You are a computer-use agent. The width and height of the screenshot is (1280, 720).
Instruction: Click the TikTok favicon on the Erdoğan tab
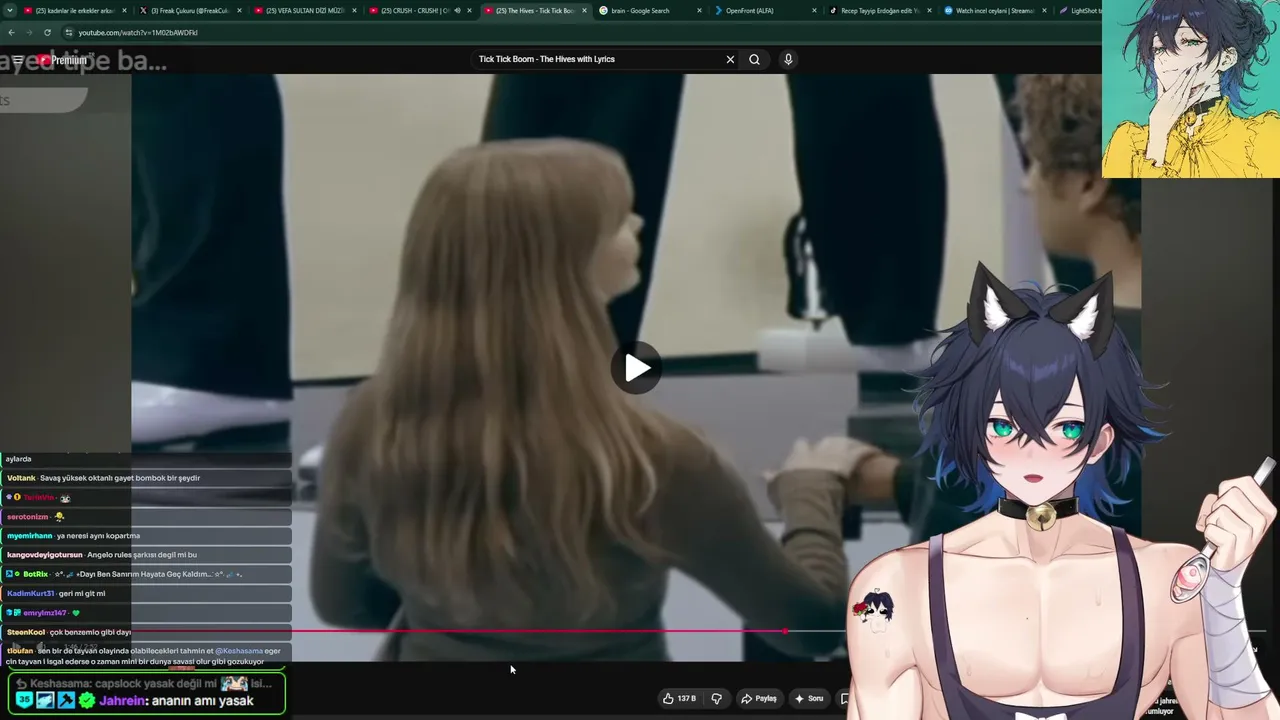click(x=833, y=11)
